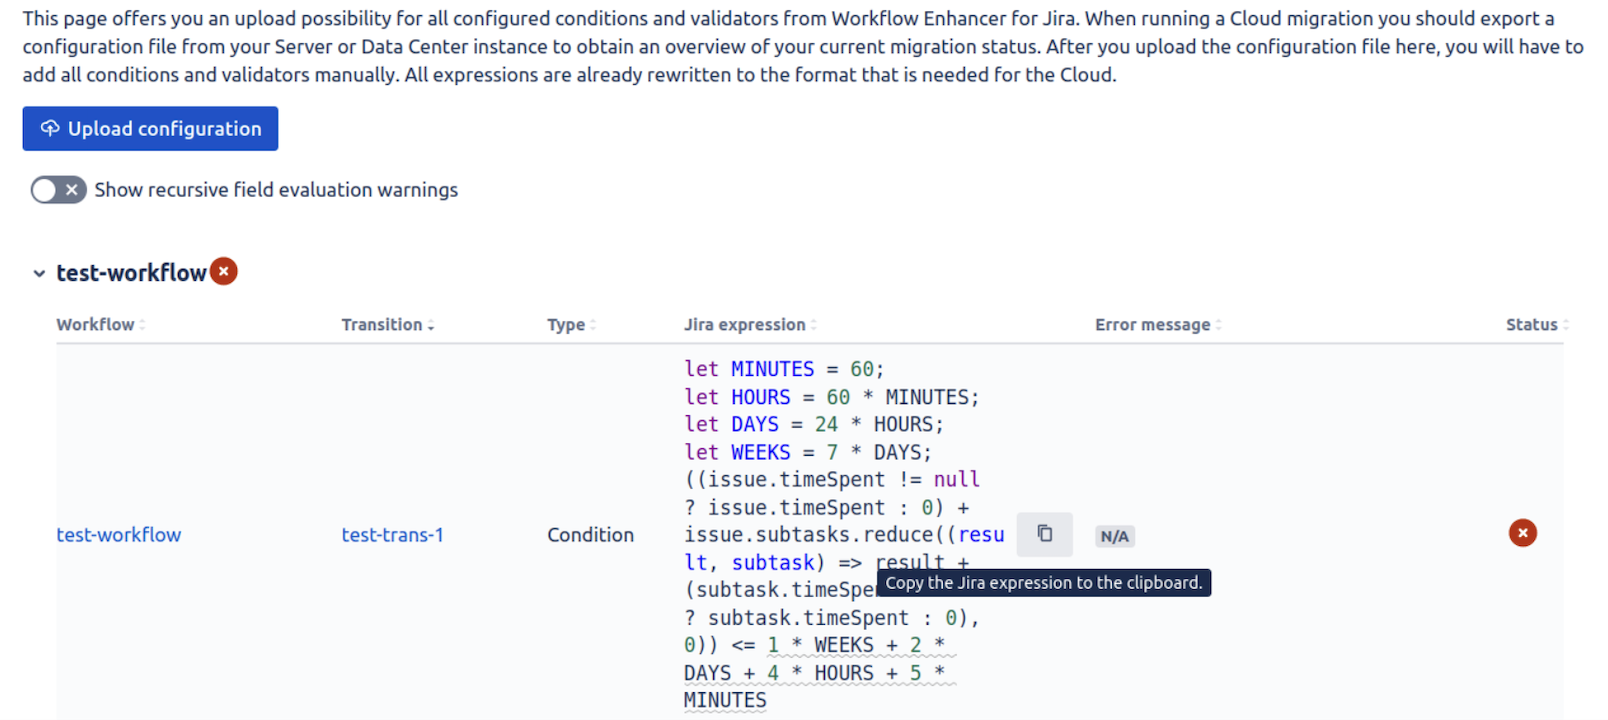Click the N/A error message badge

(x=1115, y=537)
